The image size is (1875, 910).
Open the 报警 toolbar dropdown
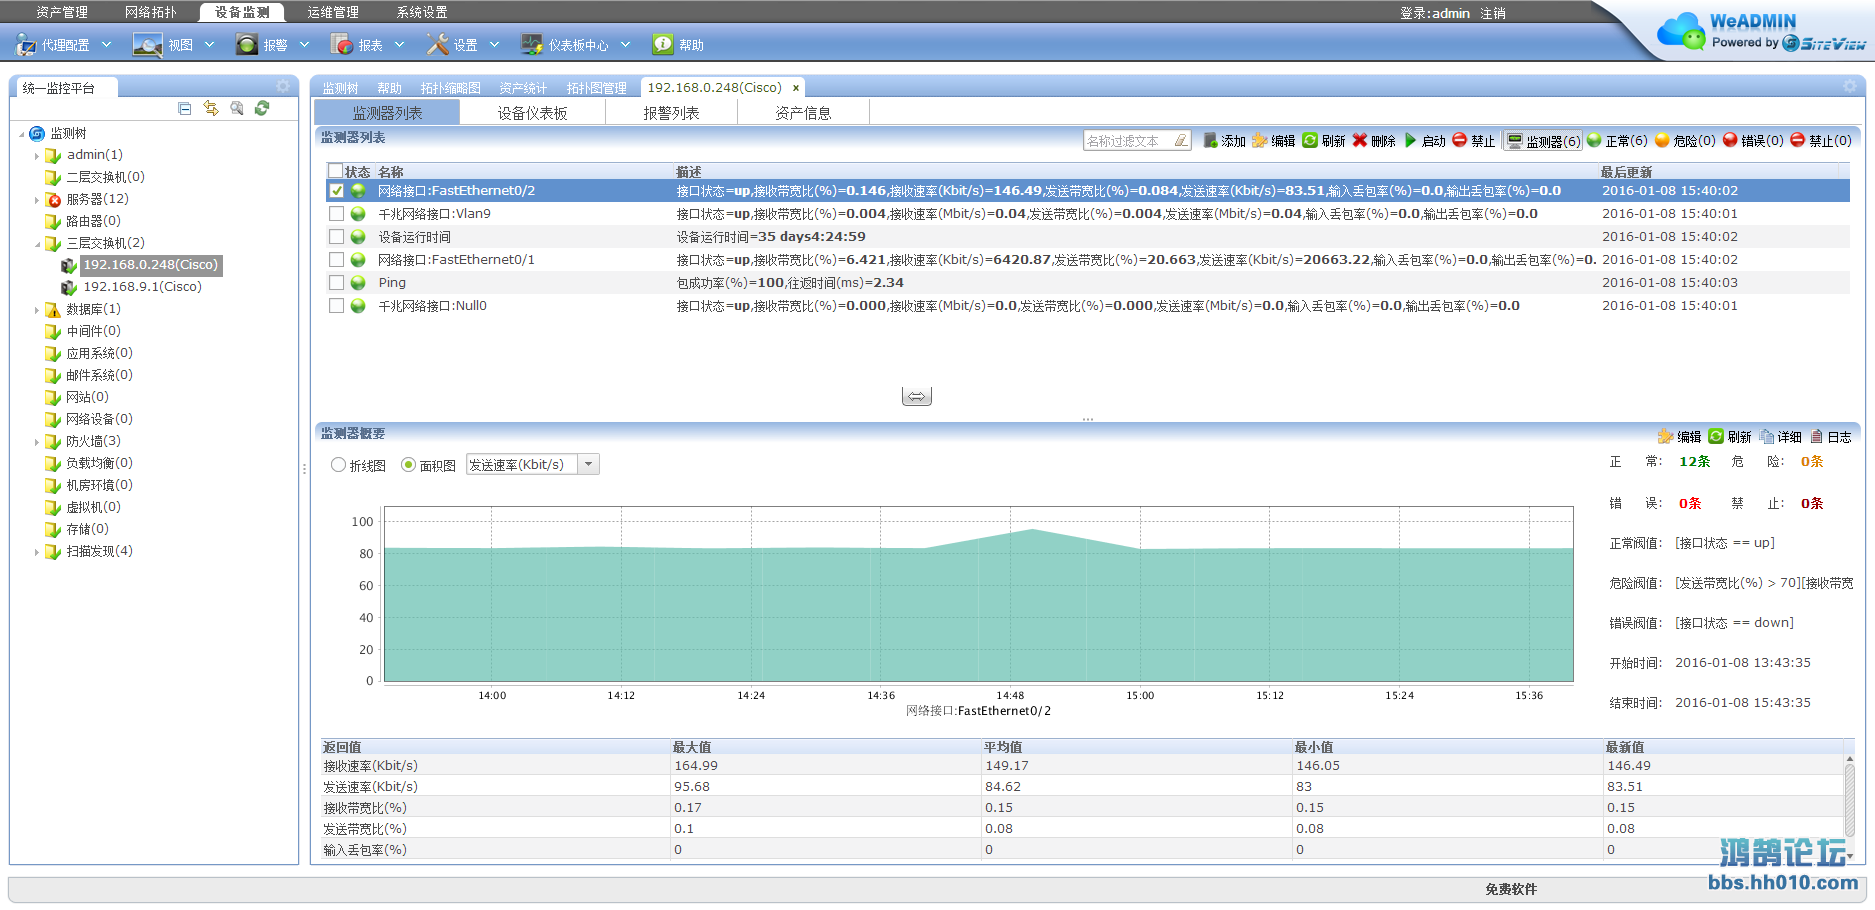tap(304, 45)
